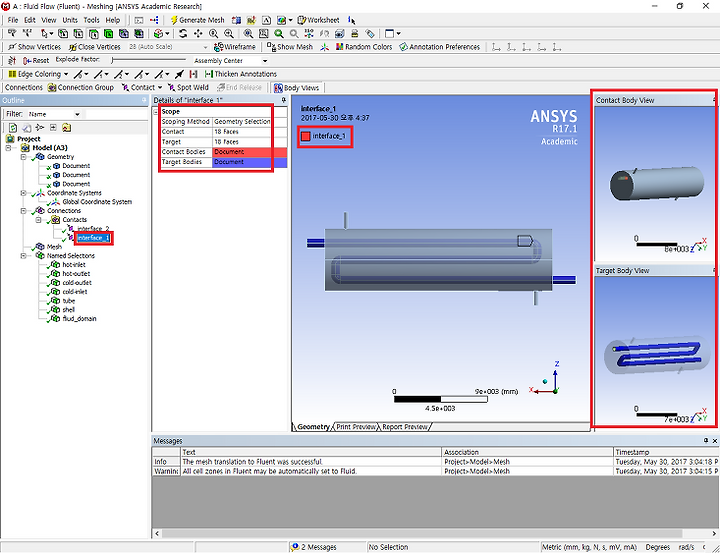Open the Tools menu
Screen dimensions: 720x553
coord(91,20)
